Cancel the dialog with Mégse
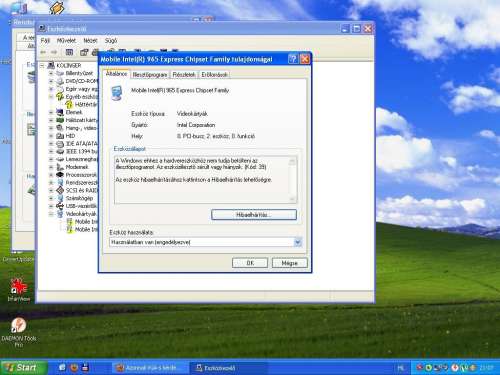The height and width of the screenshot is (375, 500). coord(289,263)
